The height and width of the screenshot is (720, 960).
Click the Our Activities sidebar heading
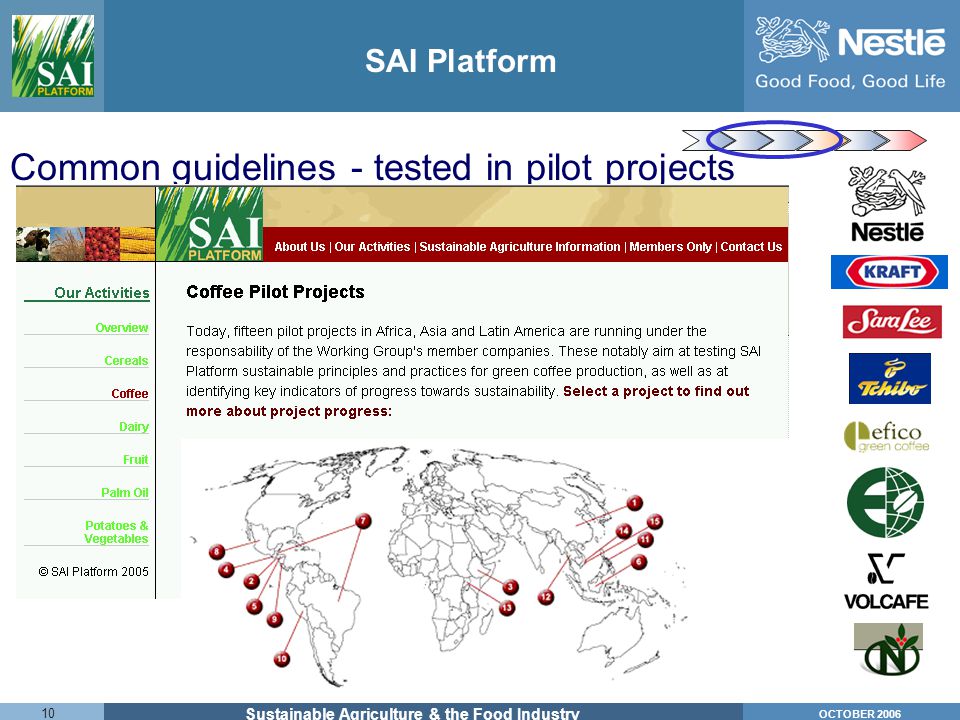tap(102, 293)
